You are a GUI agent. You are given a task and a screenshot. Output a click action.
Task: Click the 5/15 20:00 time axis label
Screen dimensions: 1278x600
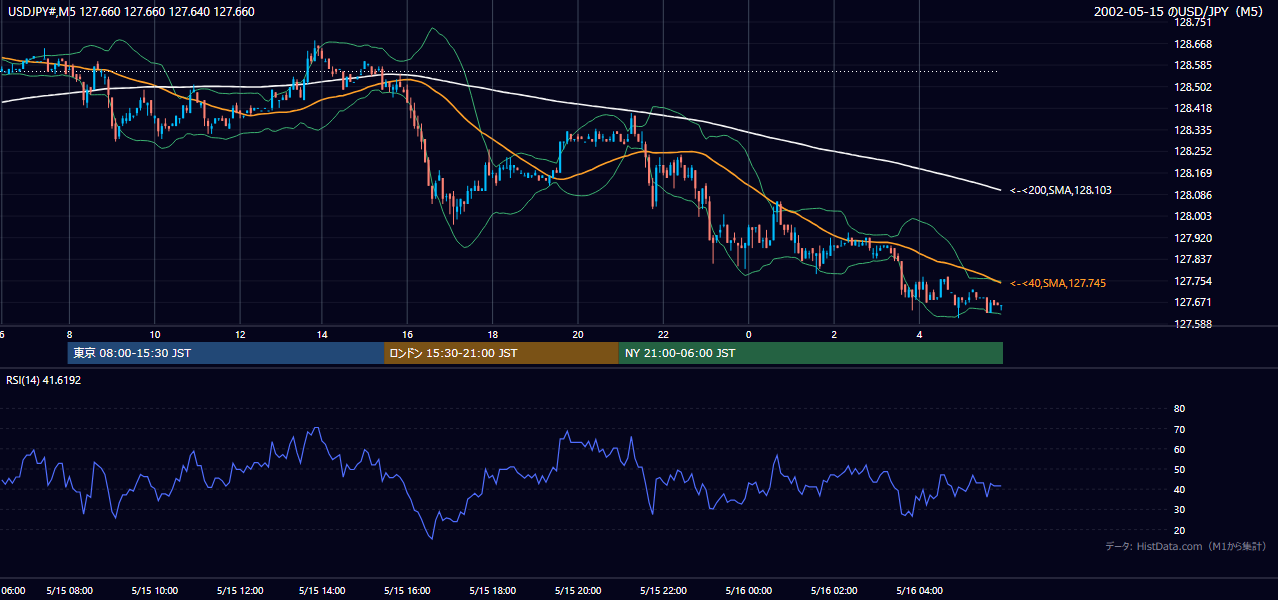(578, 590)
